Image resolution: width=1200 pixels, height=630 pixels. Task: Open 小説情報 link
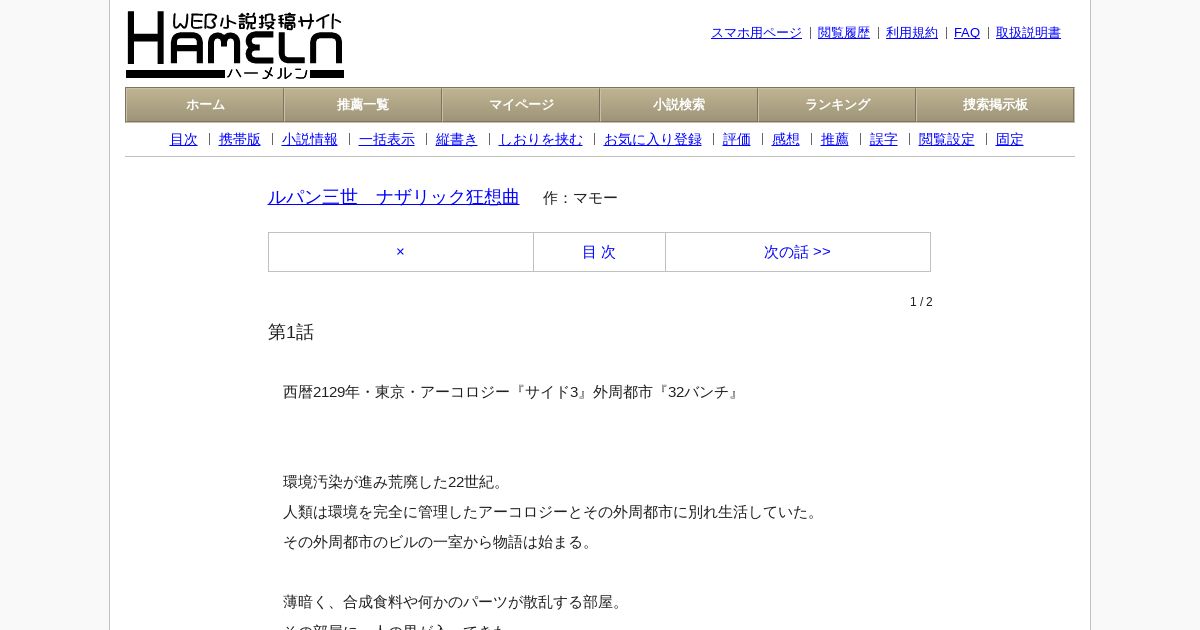(310, 140)
